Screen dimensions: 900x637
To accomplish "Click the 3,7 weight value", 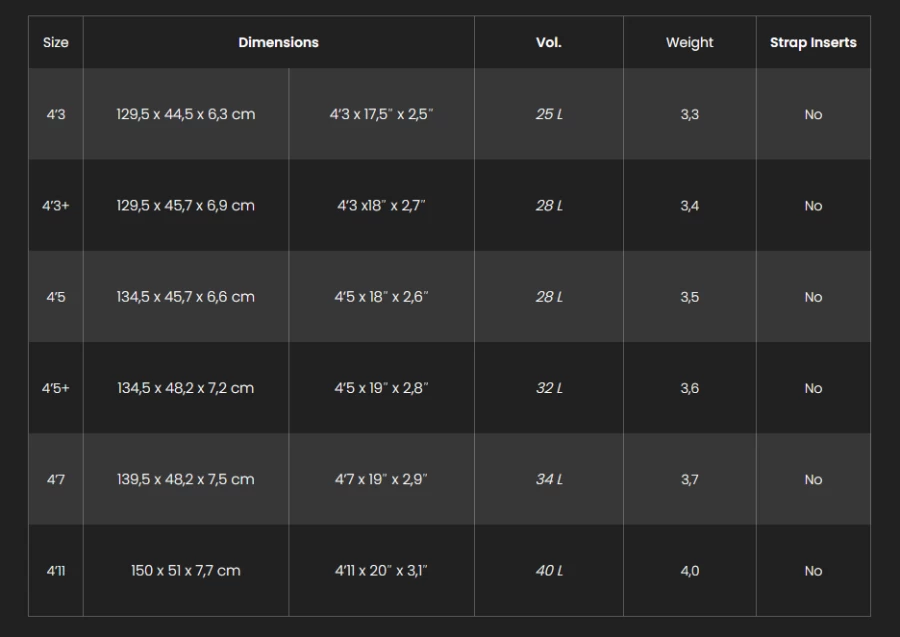I will (690, 479).
